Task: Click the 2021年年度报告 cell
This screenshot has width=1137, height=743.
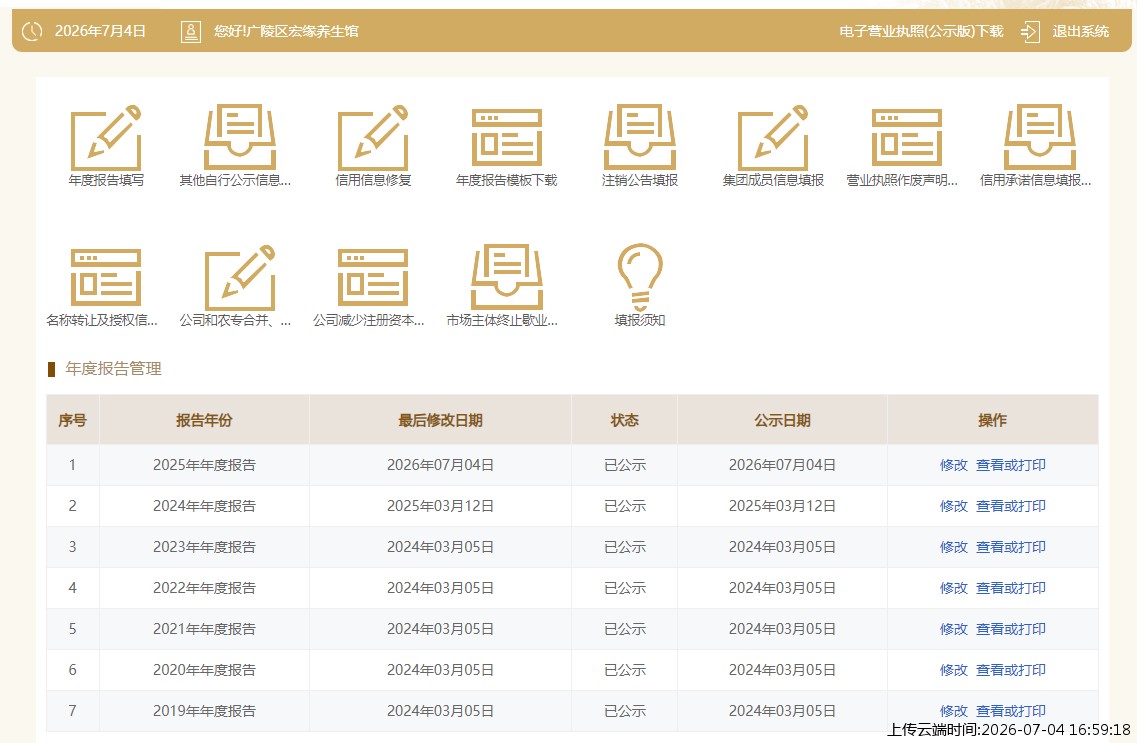Action: click(x=204, y=628)
